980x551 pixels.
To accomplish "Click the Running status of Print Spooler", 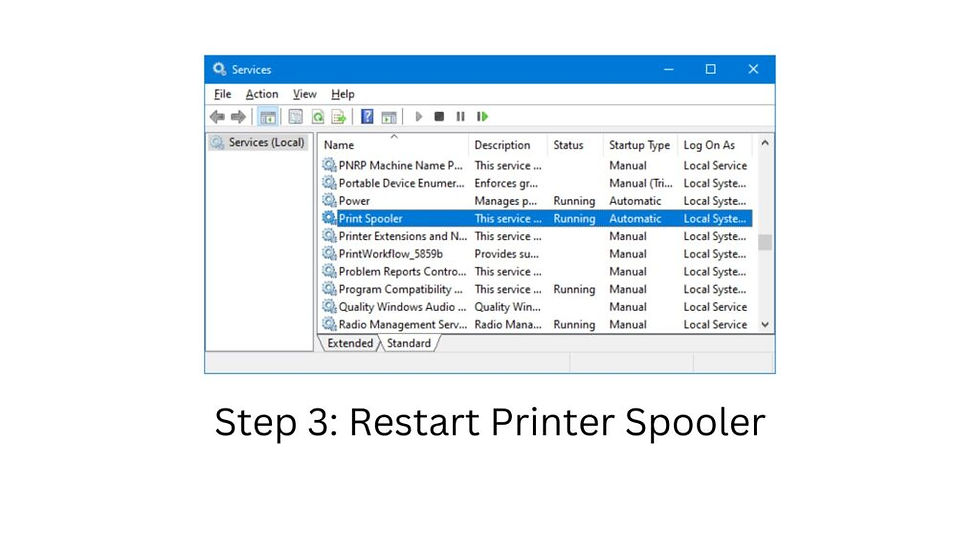I will pos(574,219).
